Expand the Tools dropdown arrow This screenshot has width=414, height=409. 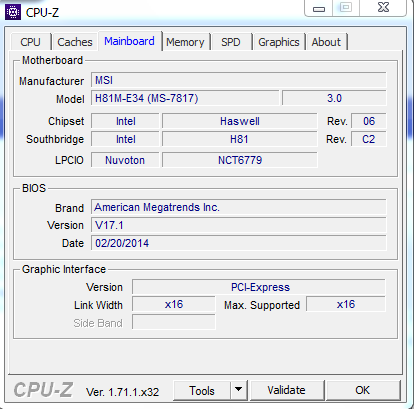[239, 390]
